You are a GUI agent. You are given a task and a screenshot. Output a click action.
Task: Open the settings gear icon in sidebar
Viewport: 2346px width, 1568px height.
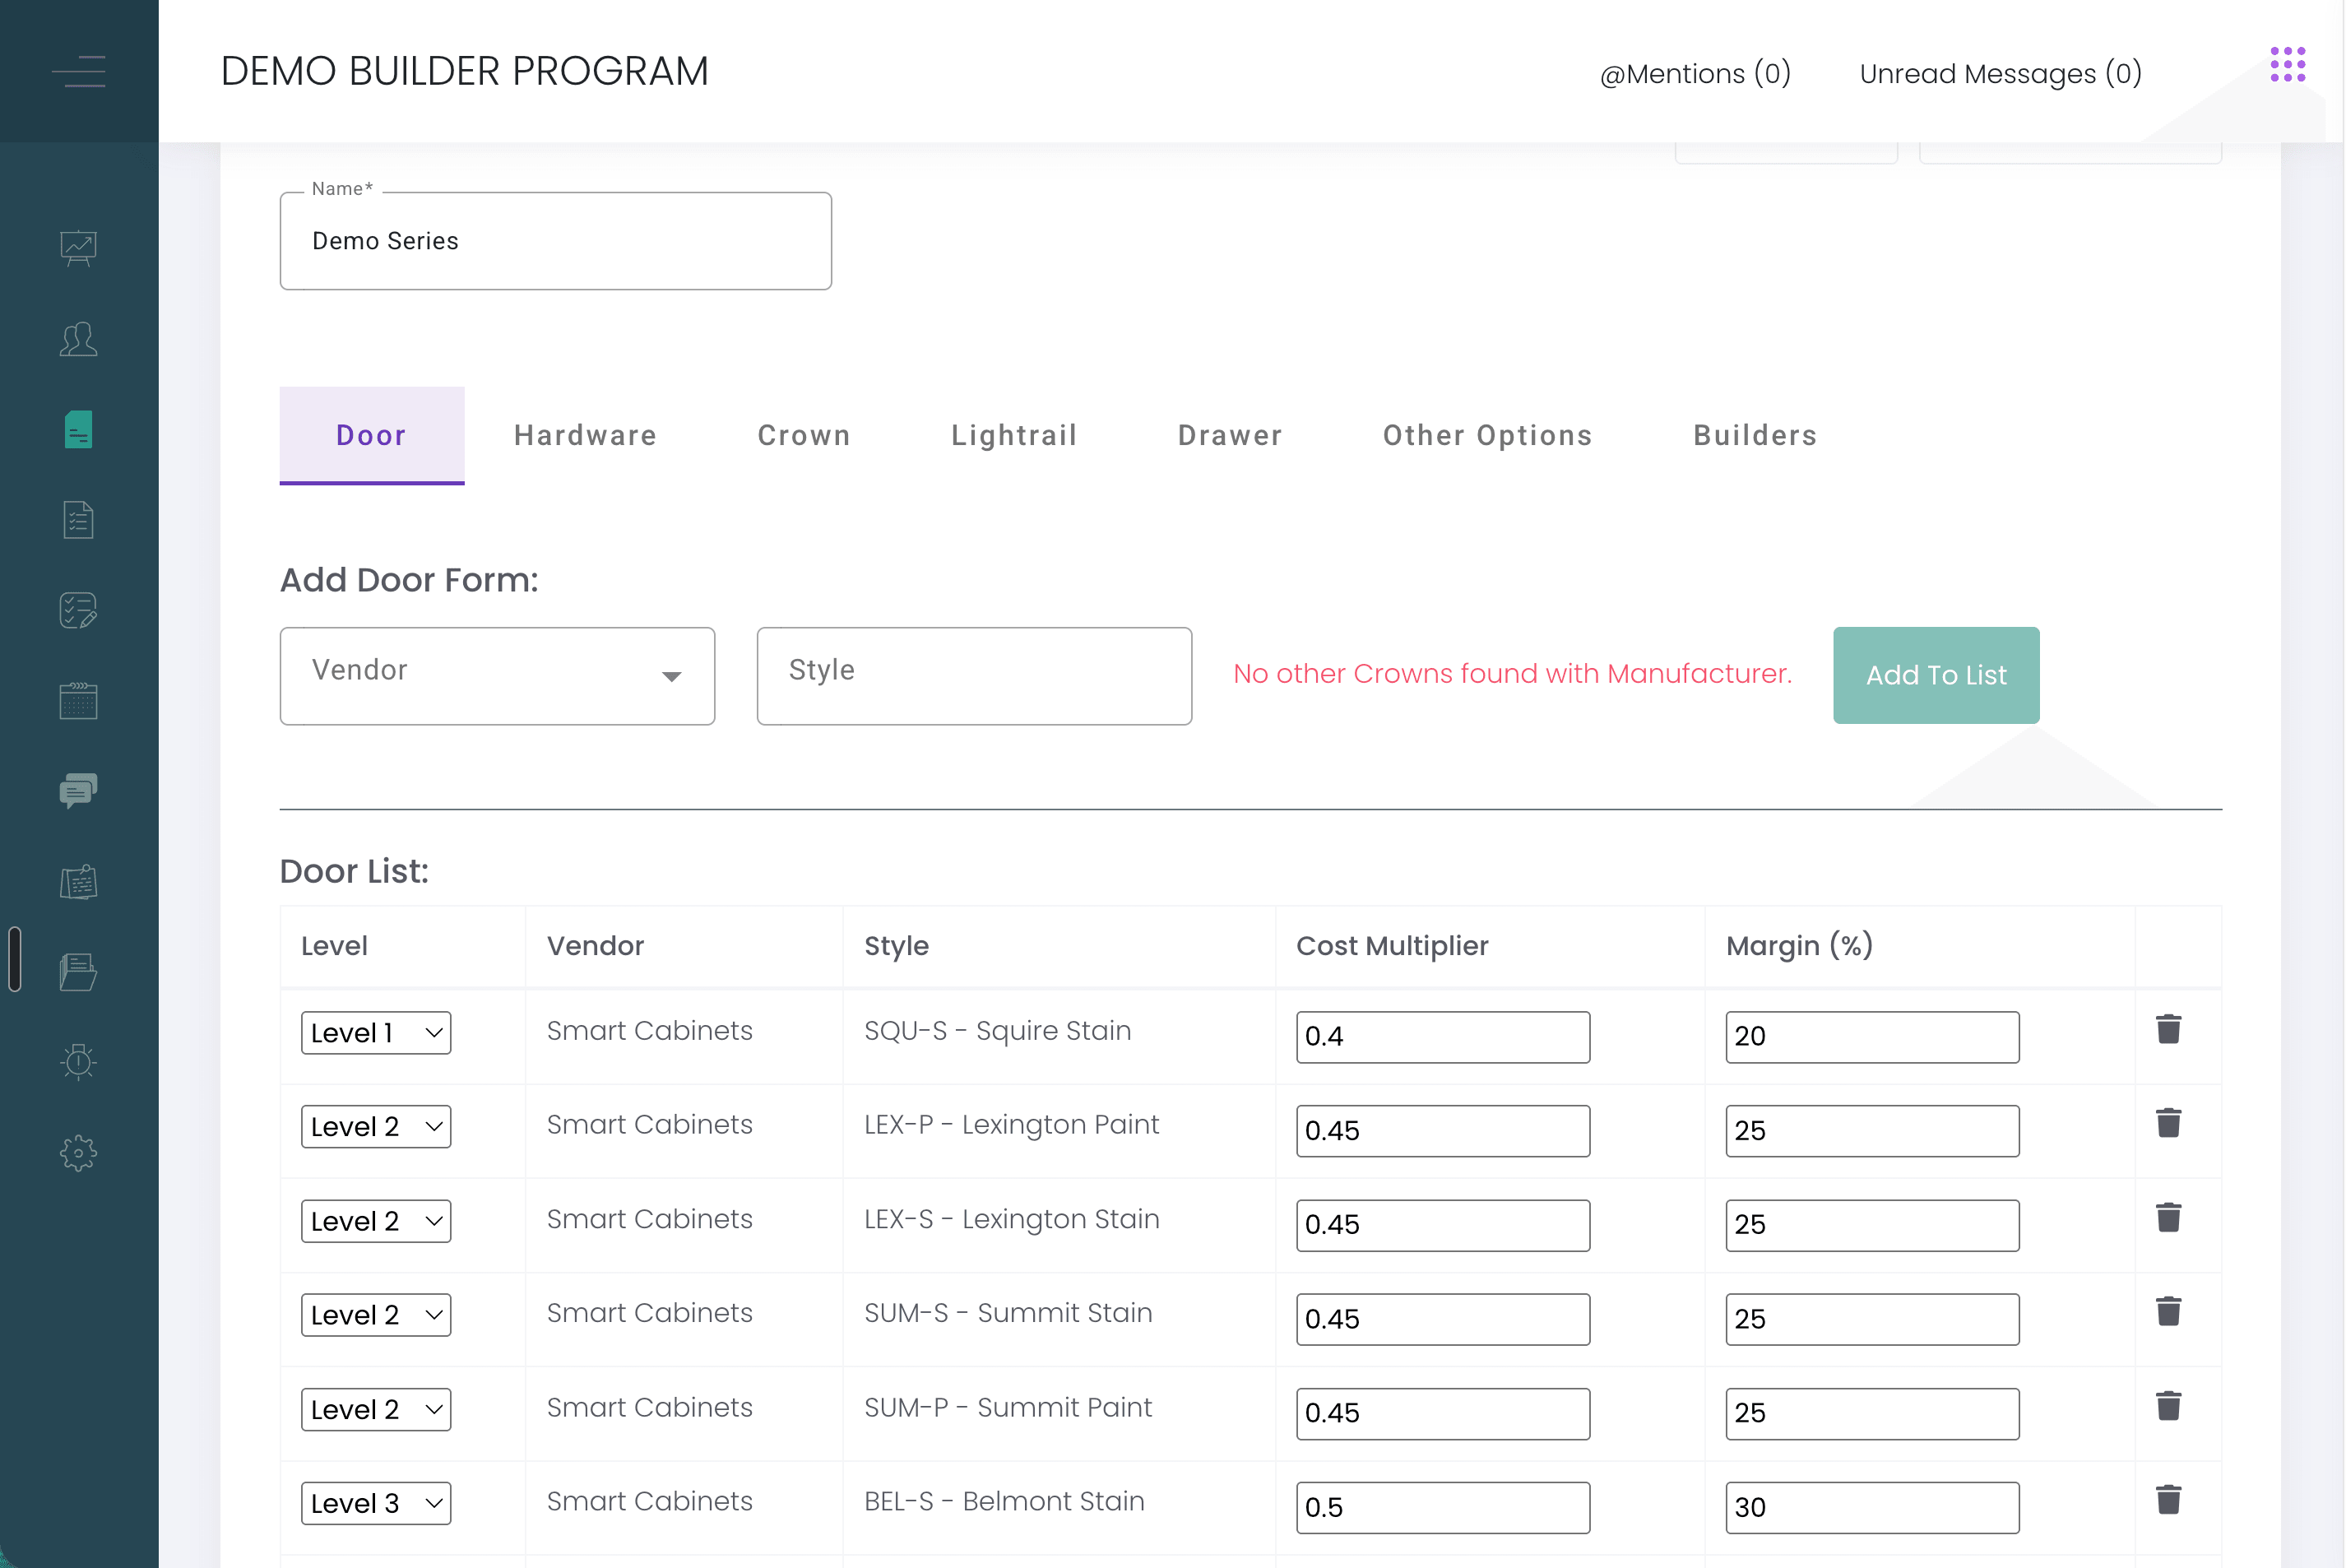click(78, 1153)
